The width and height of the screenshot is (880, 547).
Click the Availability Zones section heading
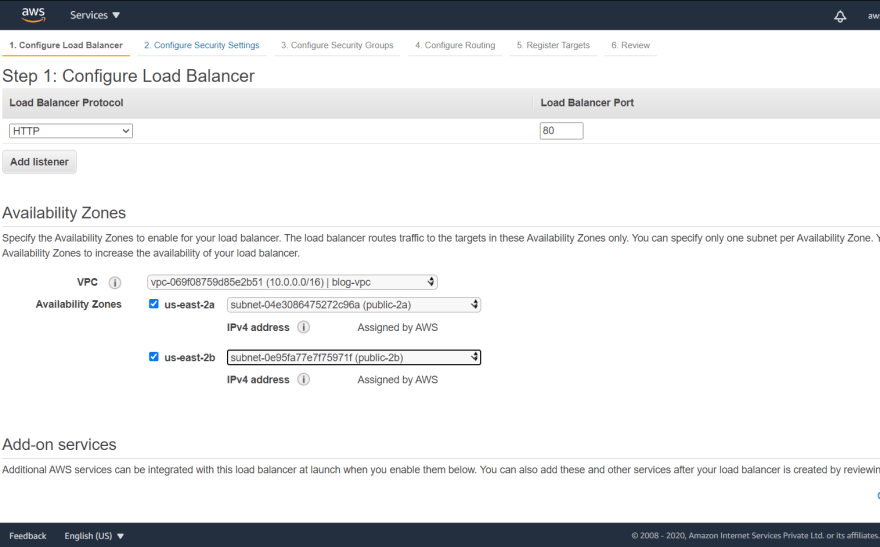click(x=64, y=213)
